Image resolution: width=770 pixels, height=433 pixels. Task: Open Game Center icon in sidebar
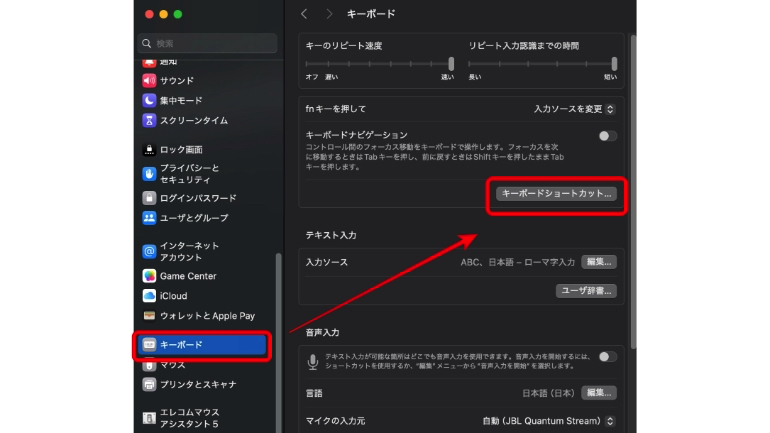point(149,276)
